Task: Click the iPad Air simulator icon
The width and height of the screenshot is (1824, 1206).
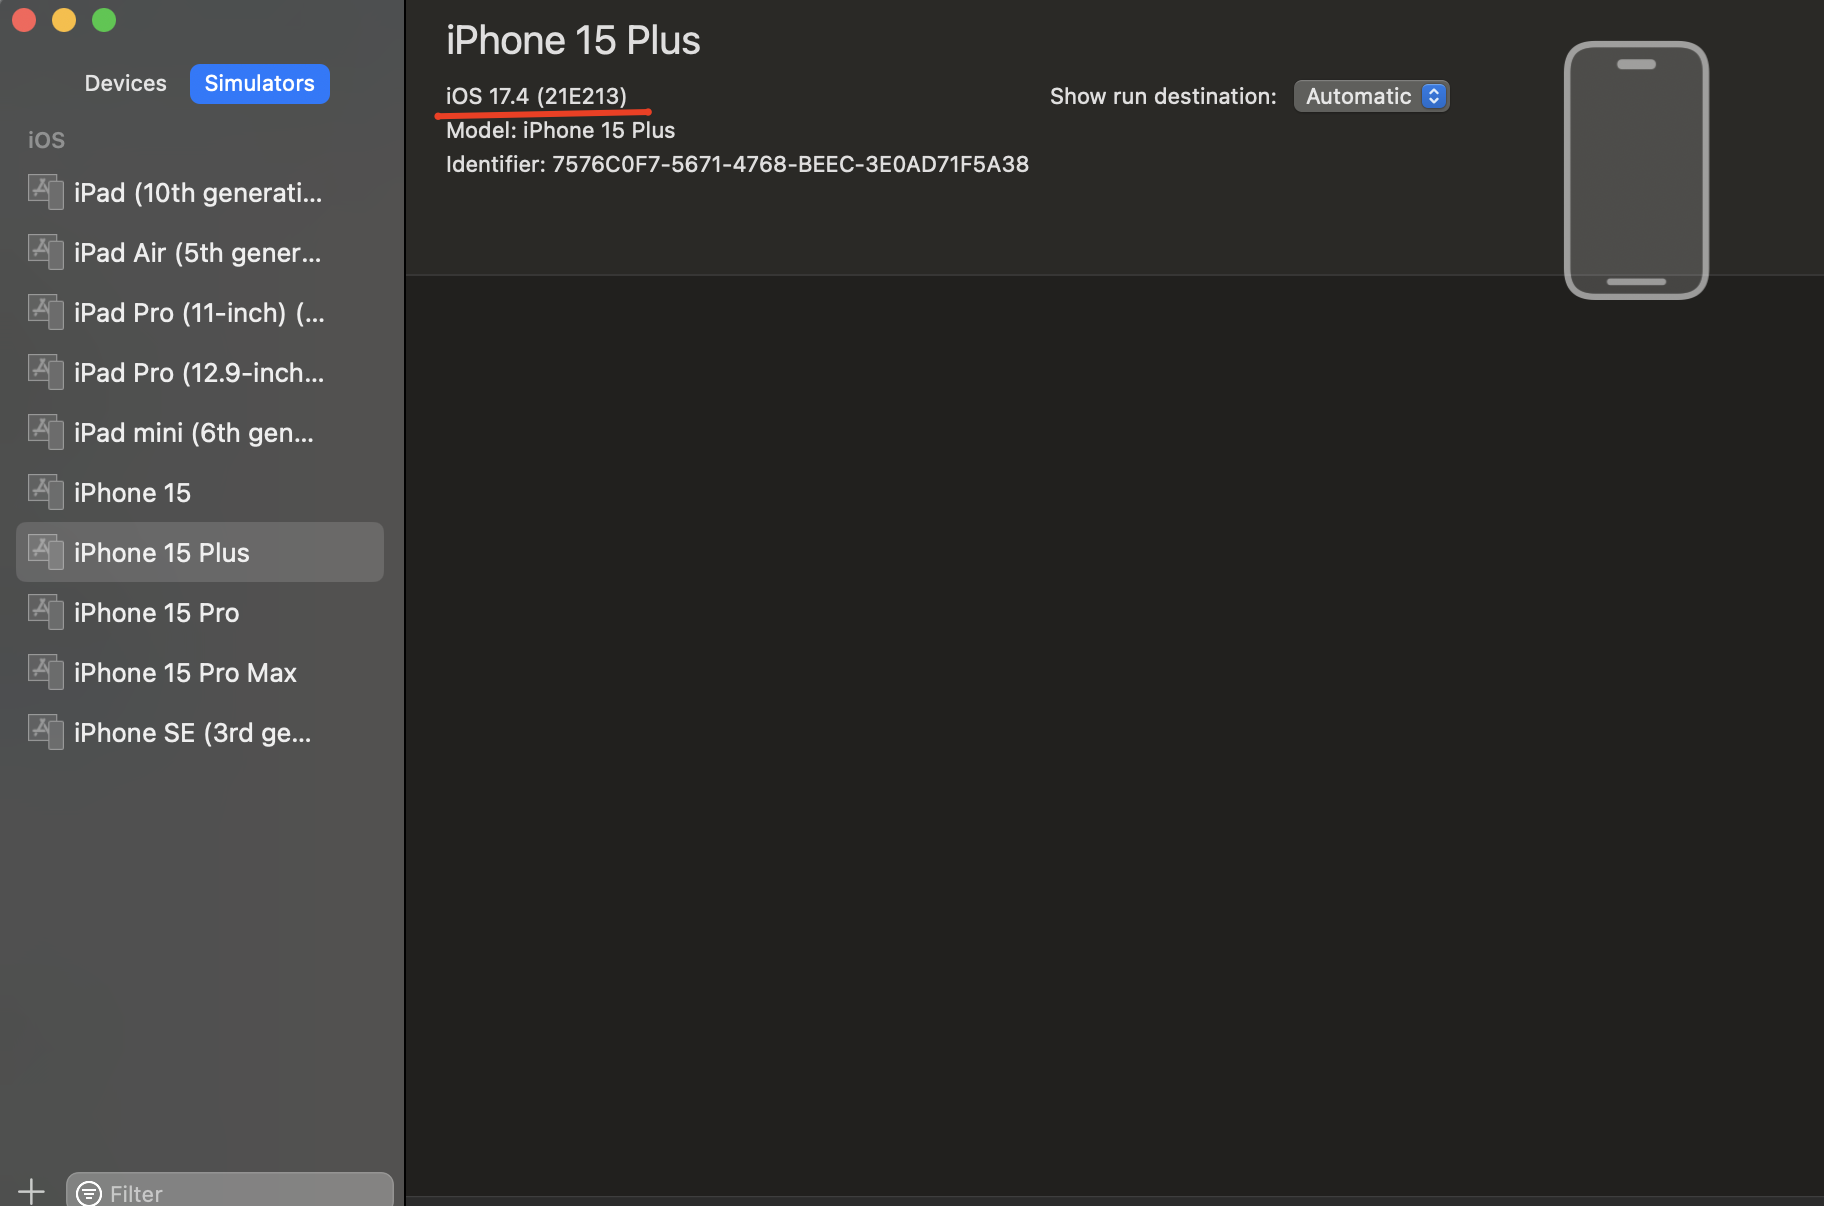Action: coord(46,251)
